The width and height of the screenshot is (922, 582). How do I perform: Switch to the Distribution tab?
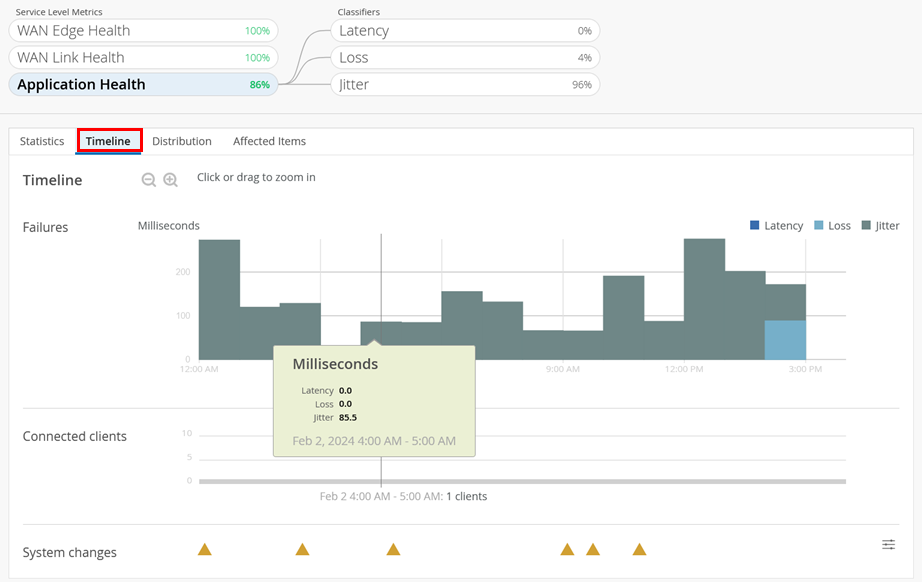pos(181,141)
